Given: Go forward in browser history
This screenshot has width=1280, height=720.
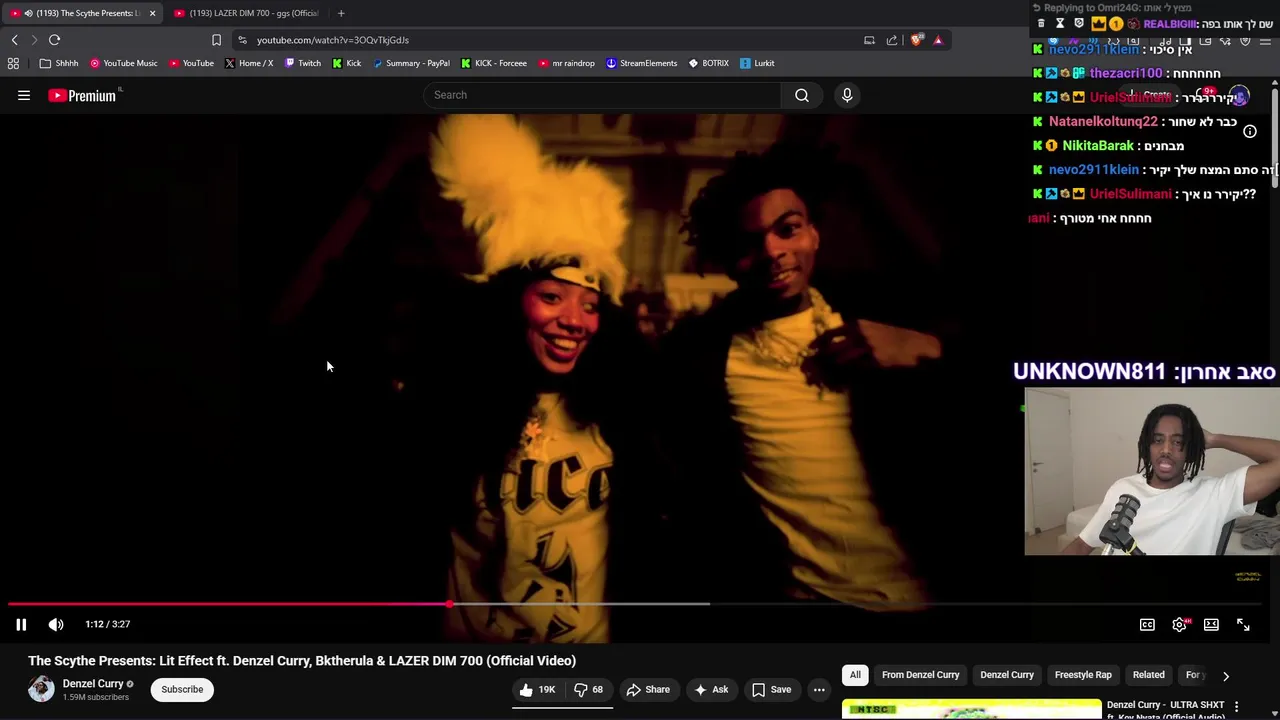Looking at the screenshot, I should coord(33,40).
